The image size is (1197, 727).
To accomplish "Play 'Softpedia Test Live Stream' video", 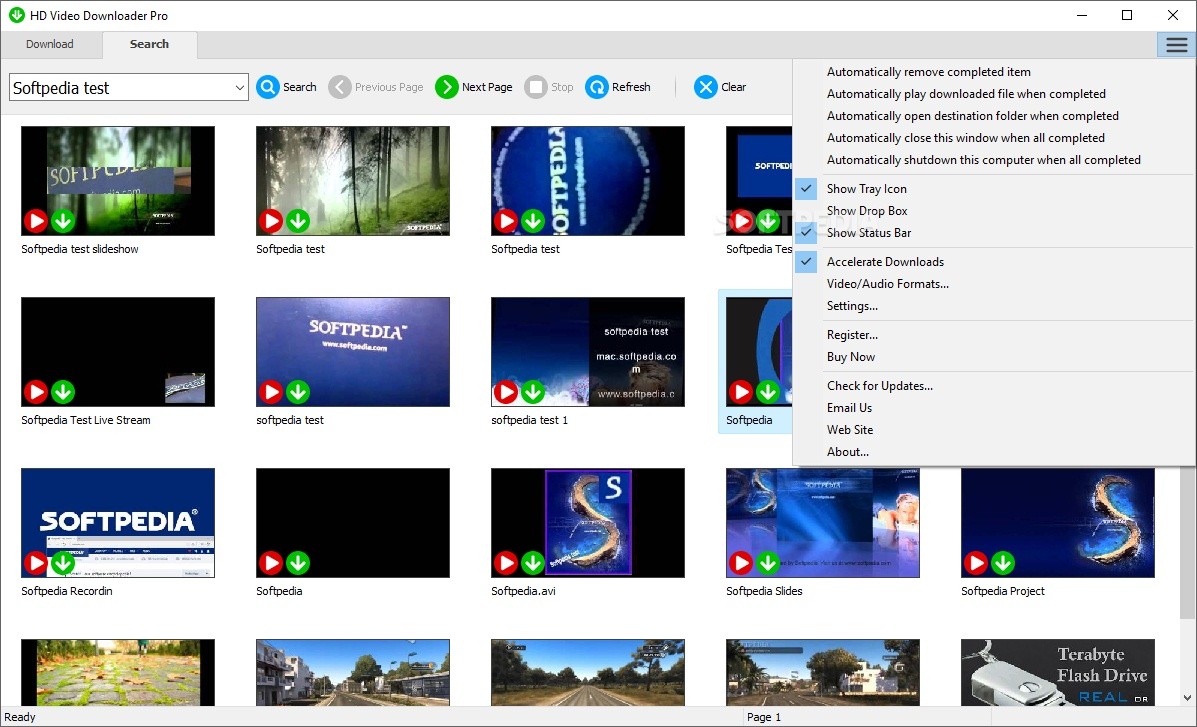I will [36, 392].
